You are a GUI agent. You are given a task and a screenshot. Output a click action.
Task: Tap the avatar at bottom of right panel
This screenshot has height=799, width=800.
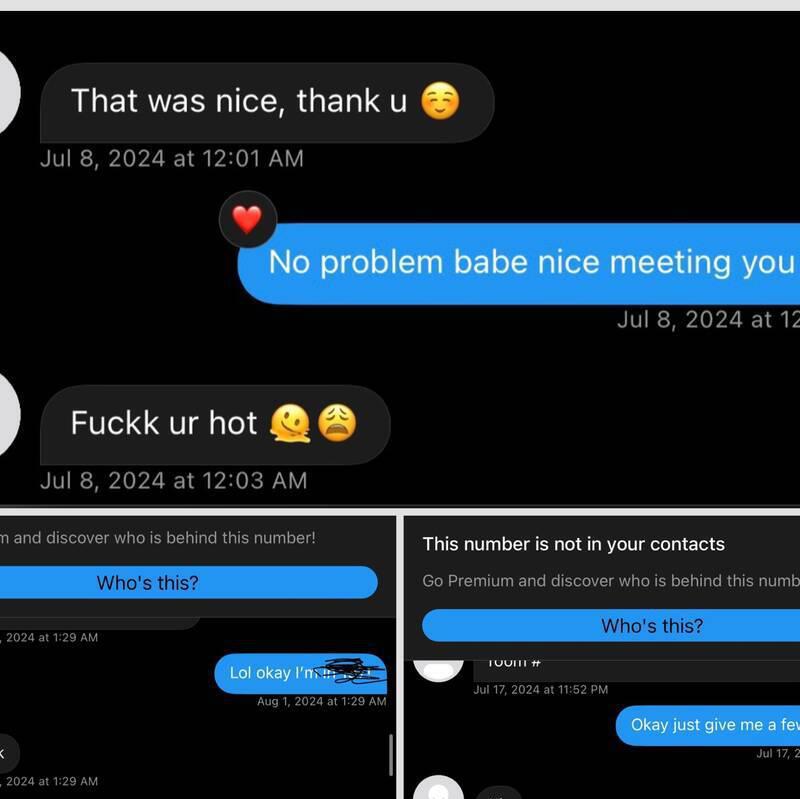tap(438, 787)
